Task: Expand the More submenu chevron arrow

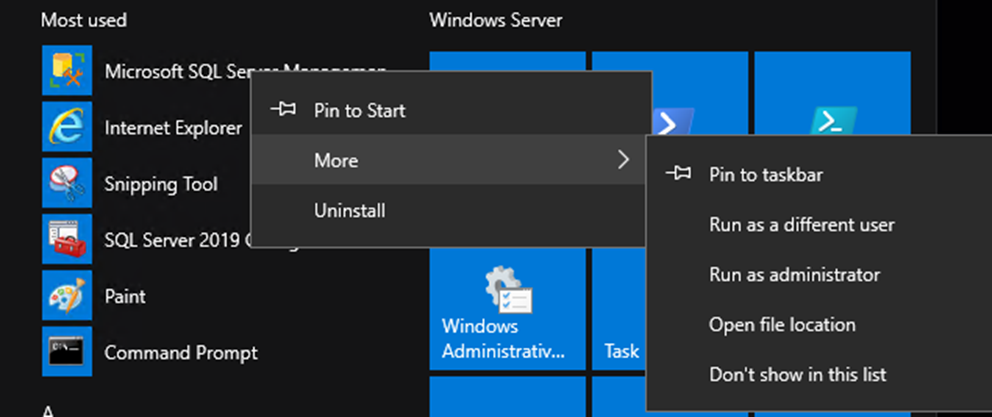Action: 624,160
